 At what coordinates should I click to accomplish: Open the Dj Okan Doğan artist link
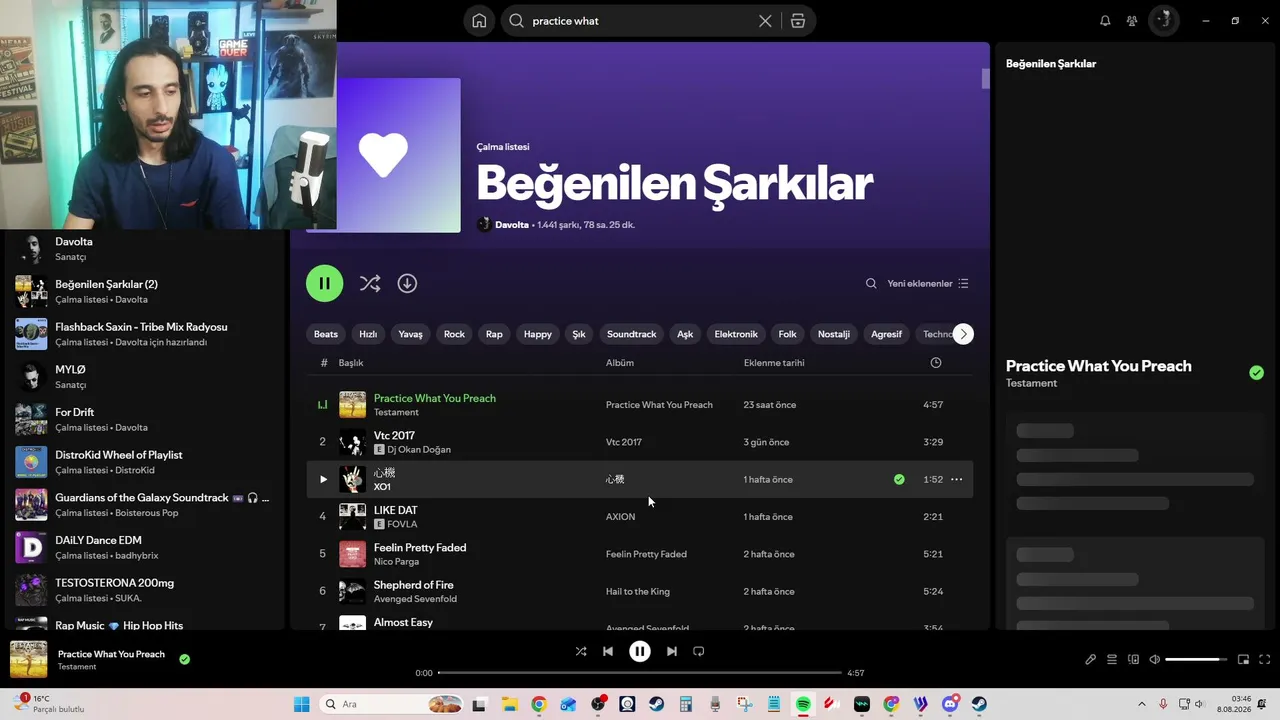(419, 450)
